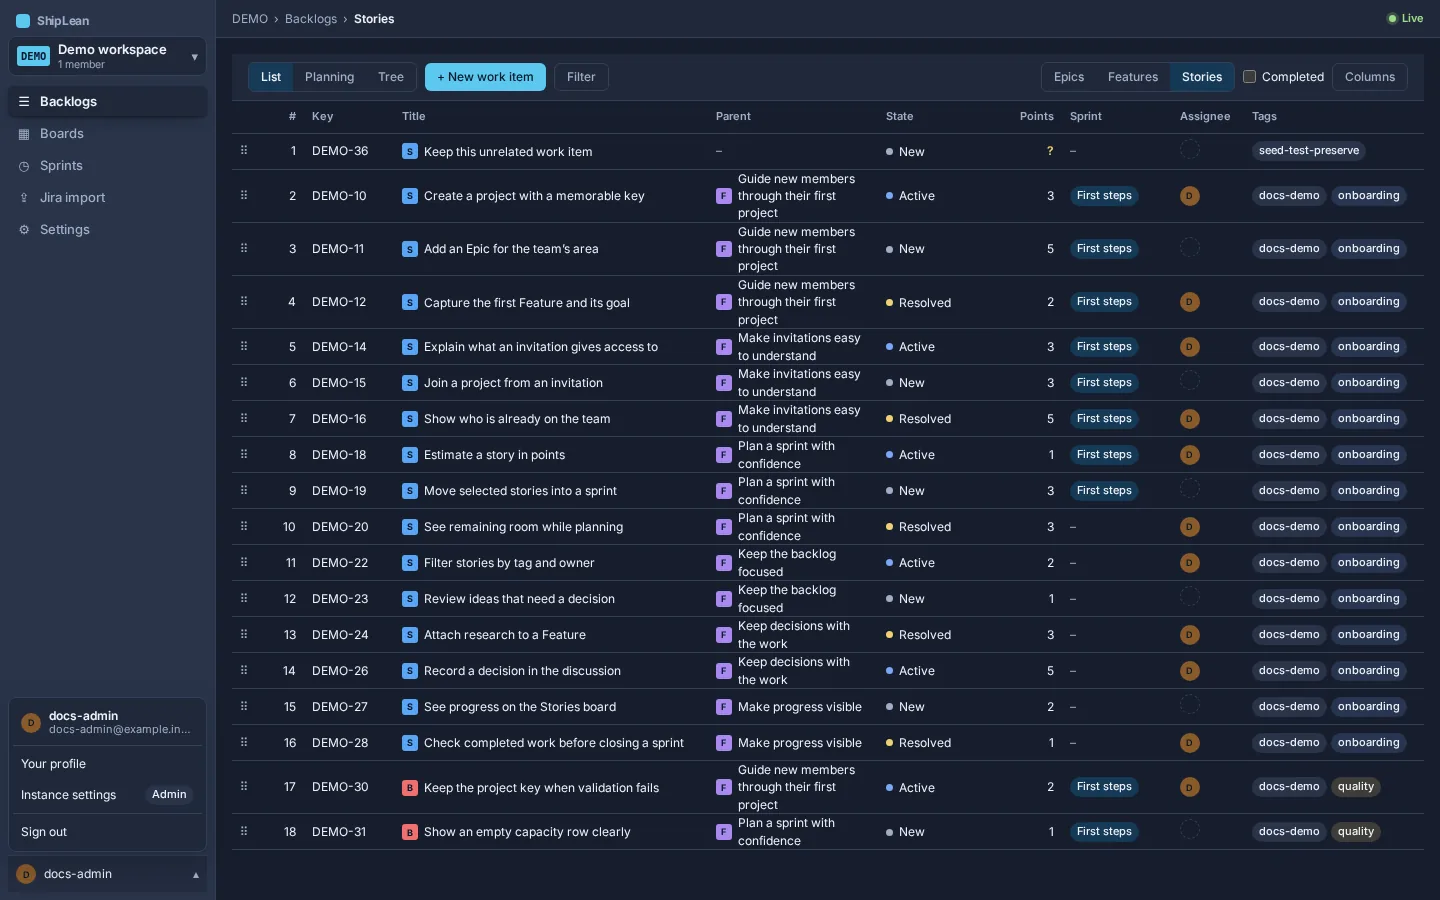Open Instance settings in user menu
1440x900 pixels.
[107, 795]
